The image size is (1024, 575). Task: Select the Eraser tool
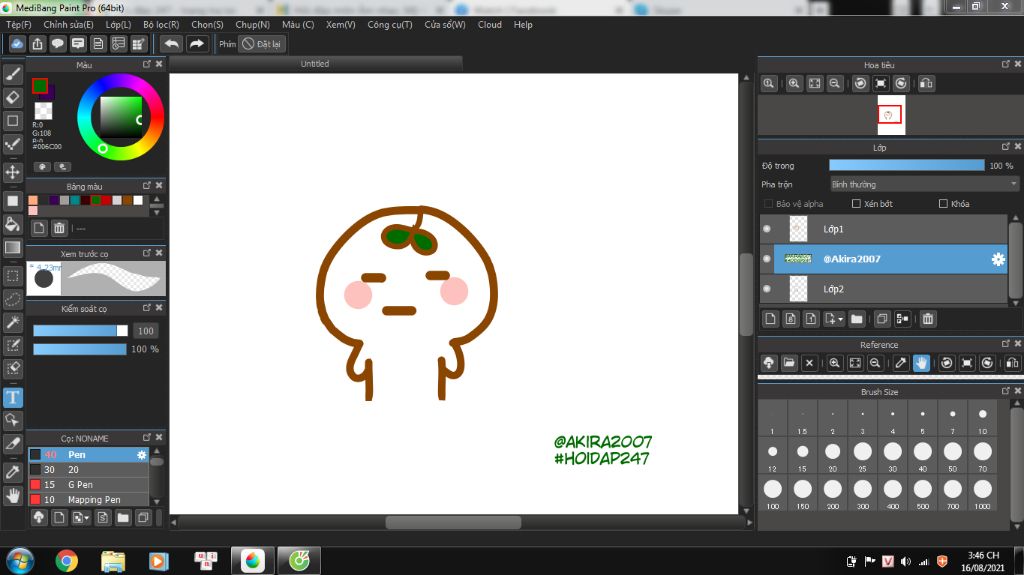coord(13,97)
